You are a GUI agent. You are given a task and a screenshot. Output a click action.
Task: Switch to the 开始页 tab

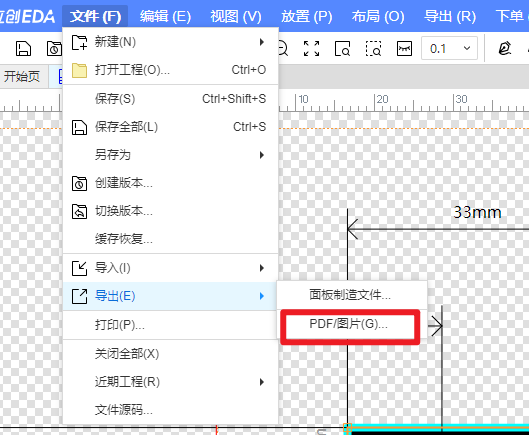tap(22, 76)
